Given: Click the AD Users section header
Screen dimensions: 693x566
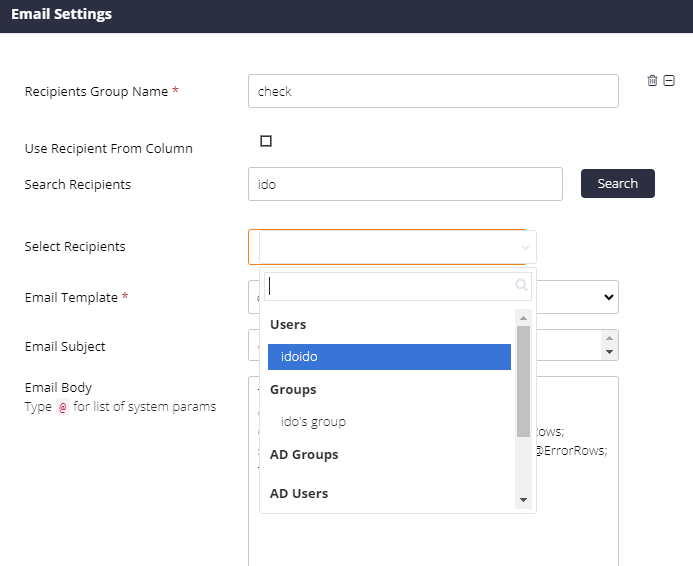Looking at the screenshot, I should 299,493.
